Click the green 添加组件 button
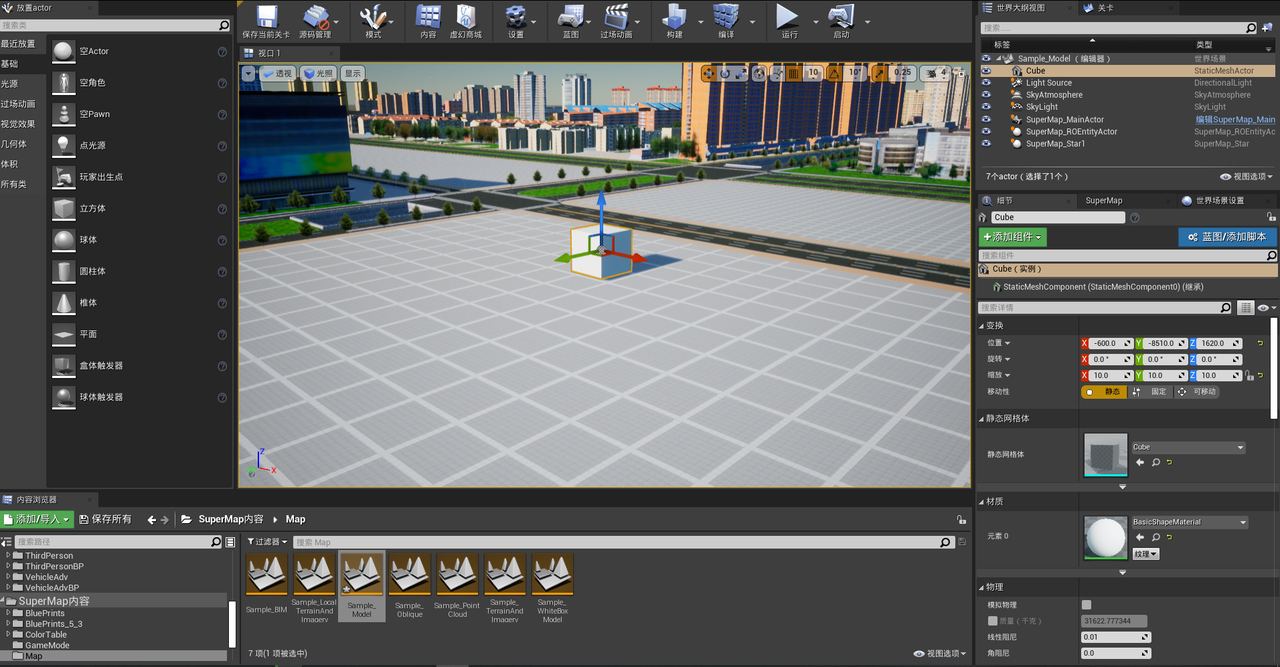 tap(1012, 237)
